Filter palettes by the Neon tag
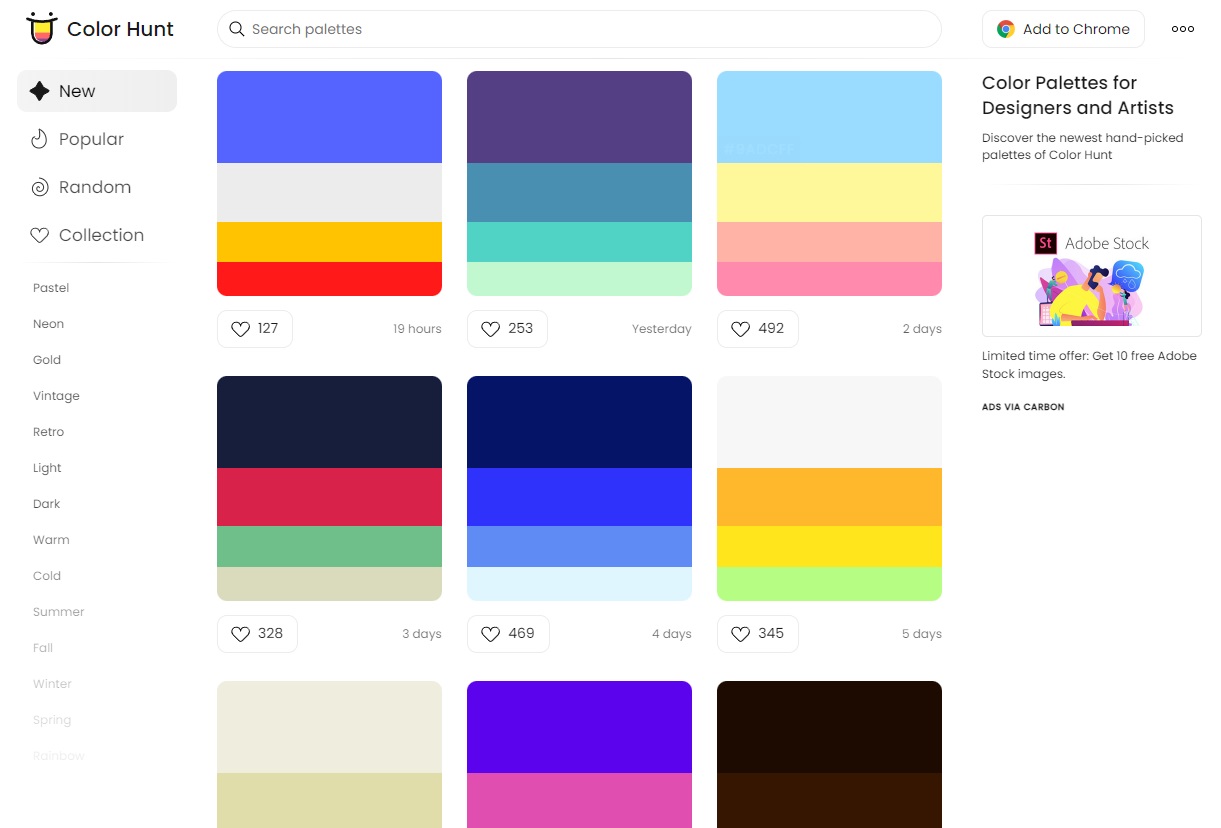The width and height of the screenshot is (1221, 828). pos(48,323)
